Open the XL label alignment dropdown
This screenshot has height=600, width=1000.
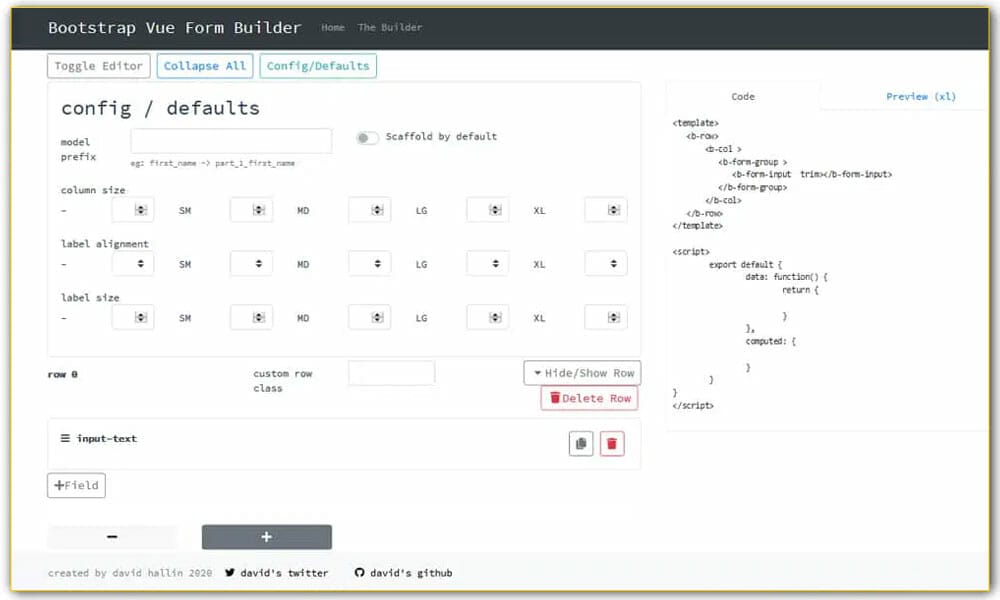click(x=606, y=263)
